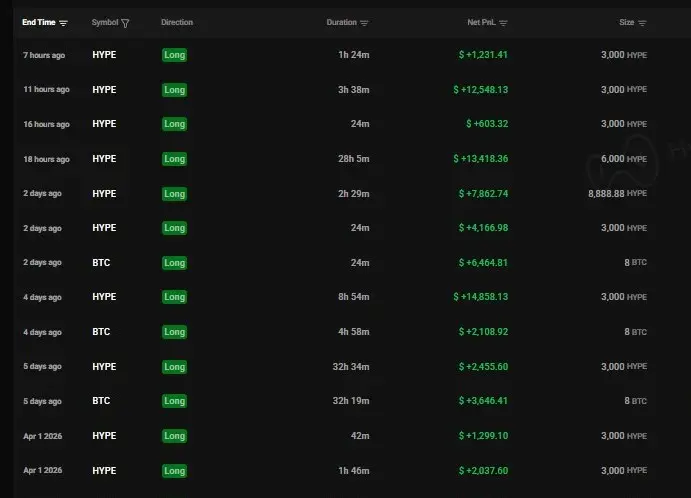Screen dimensions: 691x498
Task: Click the Symbol column header label
Action: (105, 22)
